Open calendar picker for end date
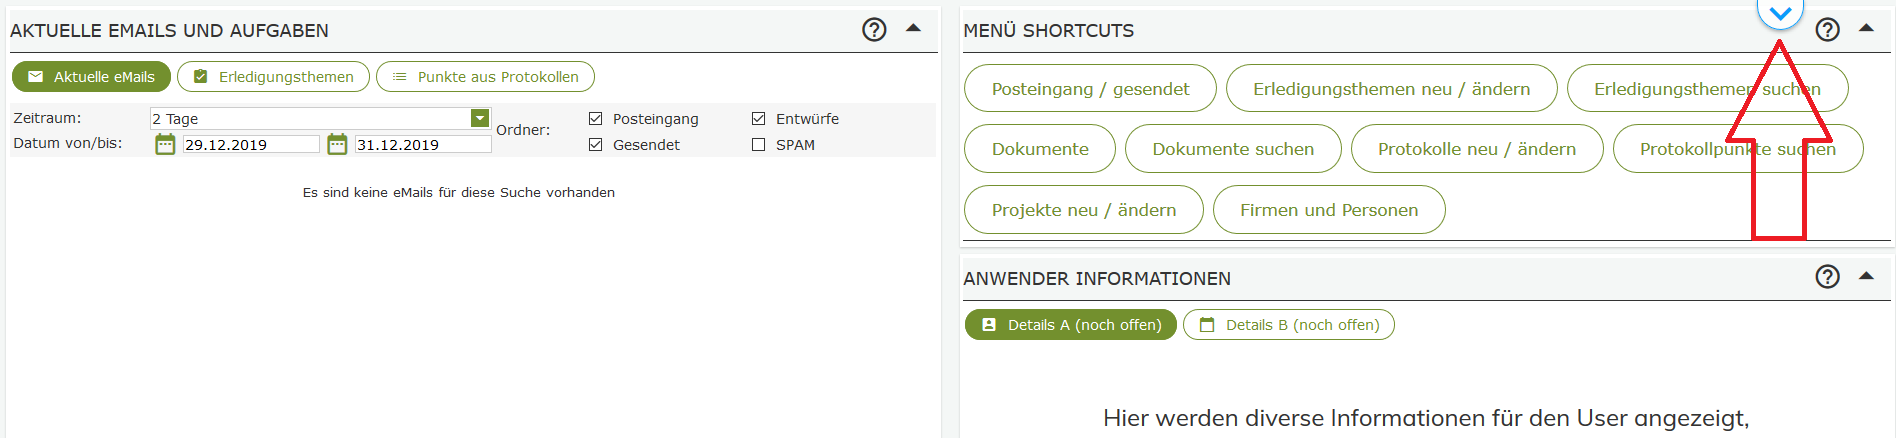The image size is (1896, 438). pos(337,145)
